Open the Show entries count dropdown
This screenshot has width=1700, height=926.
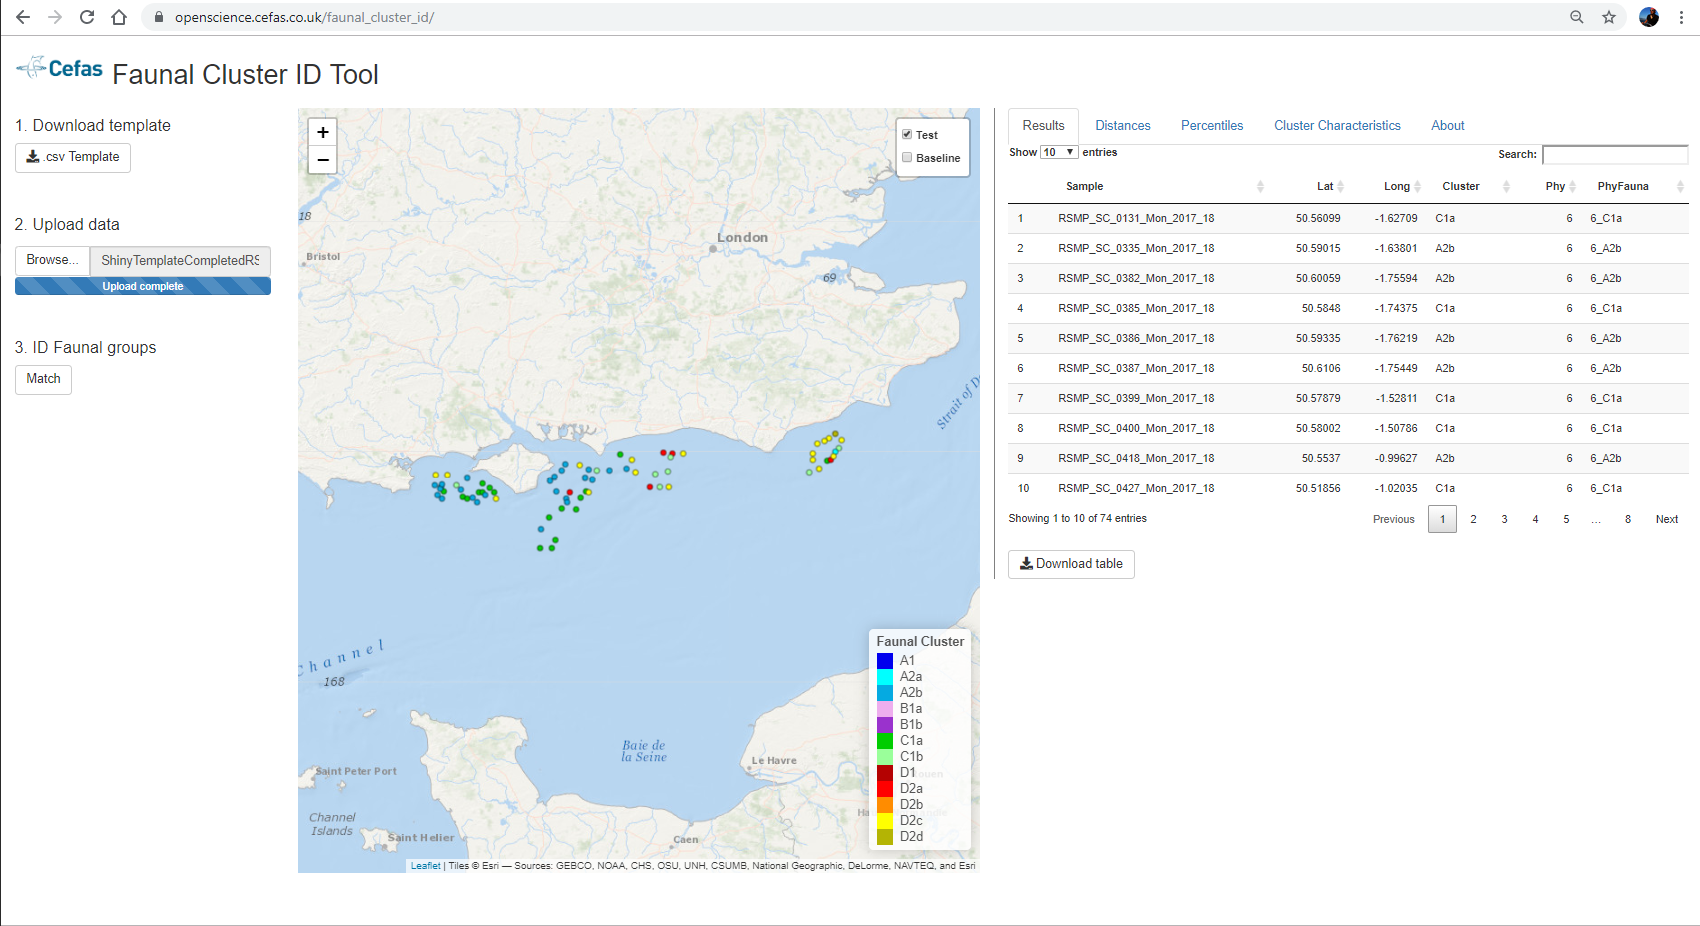point(1059,152)
